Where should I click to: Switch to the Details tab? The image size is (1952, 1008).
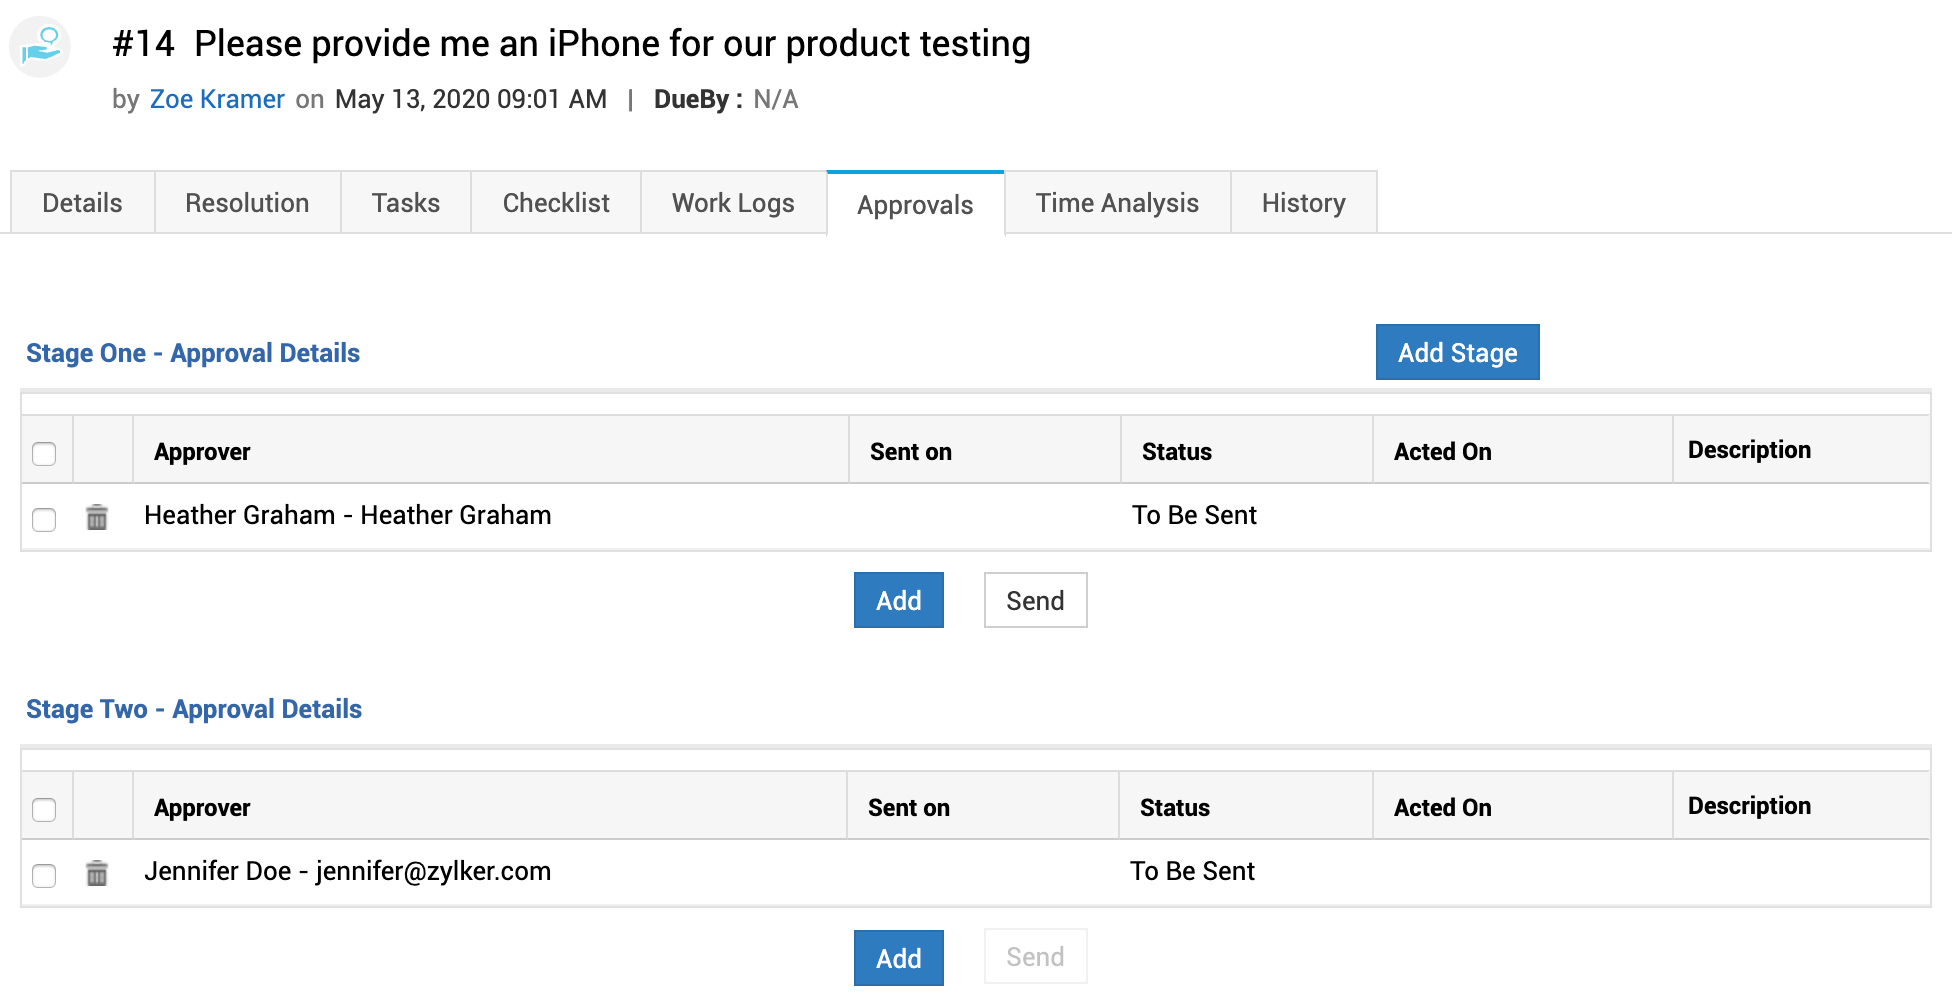(82, 203)
